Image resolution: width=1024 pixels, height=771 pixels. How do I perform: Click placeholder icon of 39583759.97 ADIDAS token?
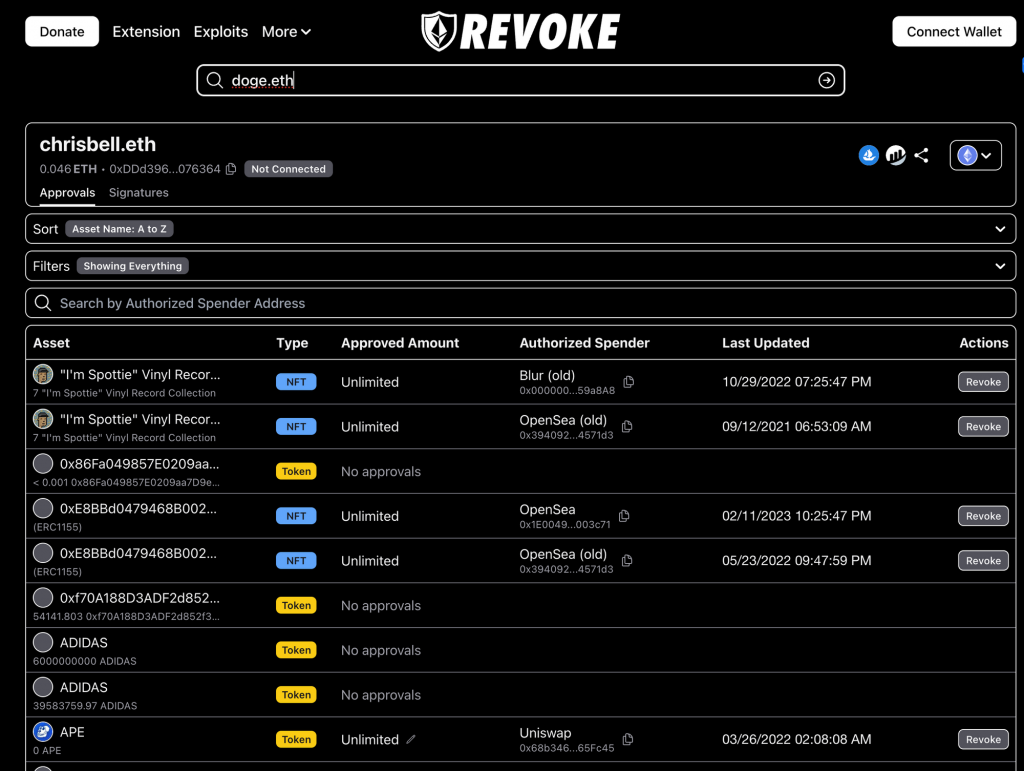point(43,687)
